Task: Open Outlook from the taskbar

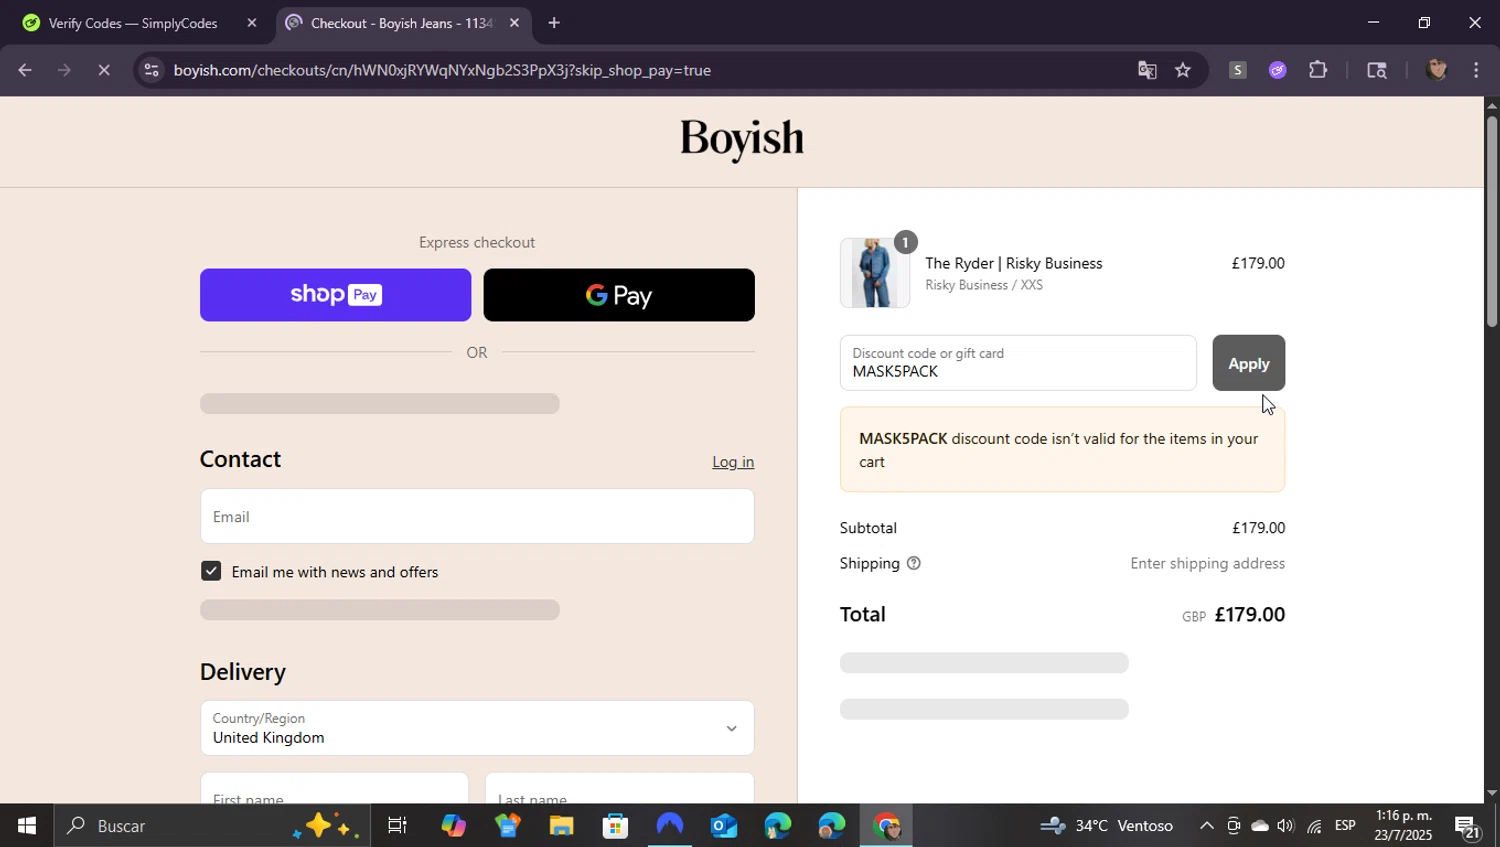Action: [x=723, y=826]
